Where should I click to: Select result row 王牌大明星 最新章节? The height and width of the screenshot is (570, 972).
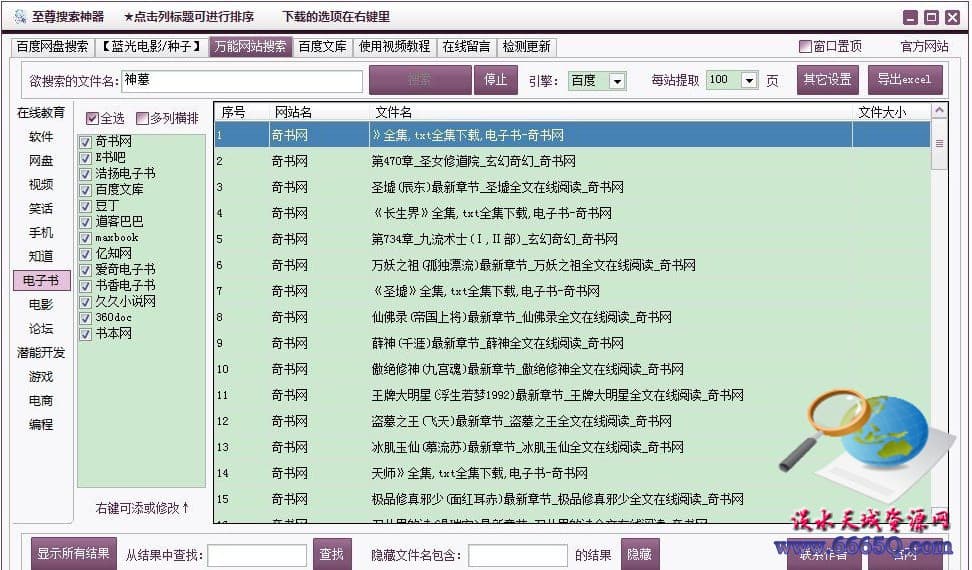click(572, 395)
